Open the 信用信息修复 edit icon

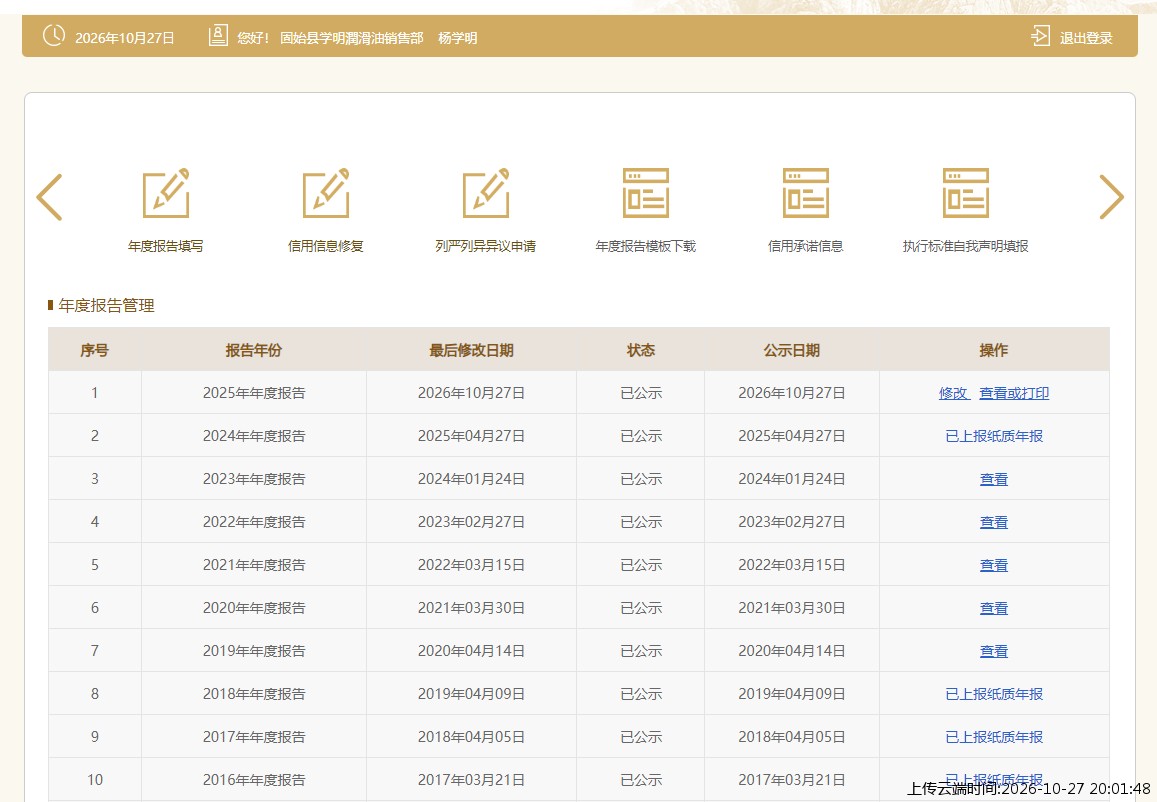coord(326,193)
